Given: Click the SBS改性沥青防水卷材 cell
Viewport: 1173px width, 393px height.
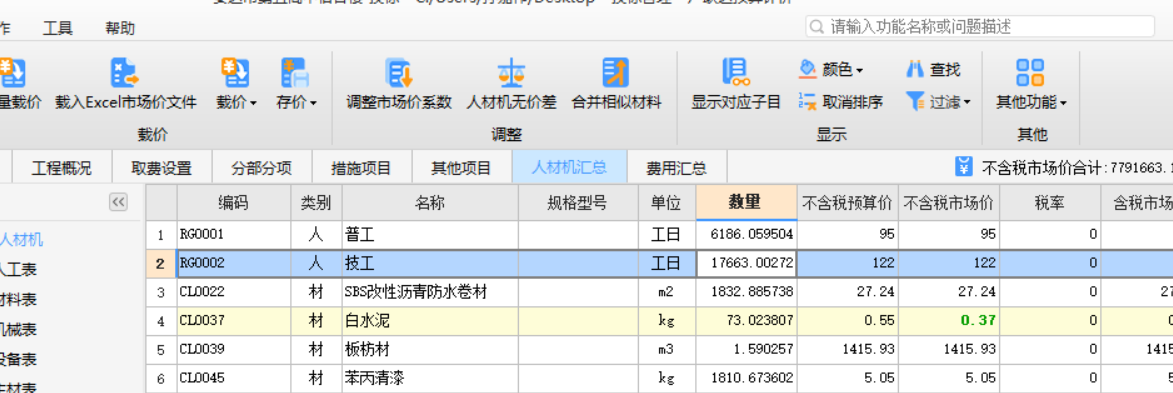Looking at the screenshot, I should pos(430,292).
